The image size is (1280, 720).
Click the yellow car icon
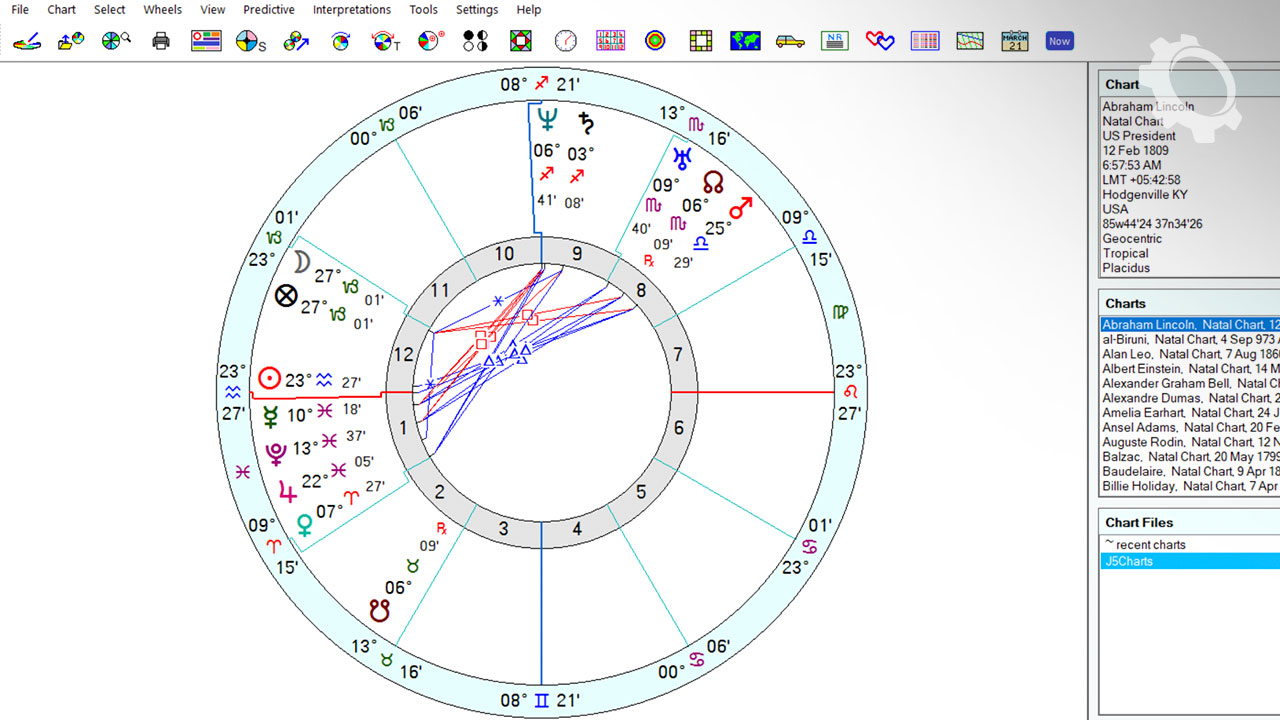coord(790,41)
